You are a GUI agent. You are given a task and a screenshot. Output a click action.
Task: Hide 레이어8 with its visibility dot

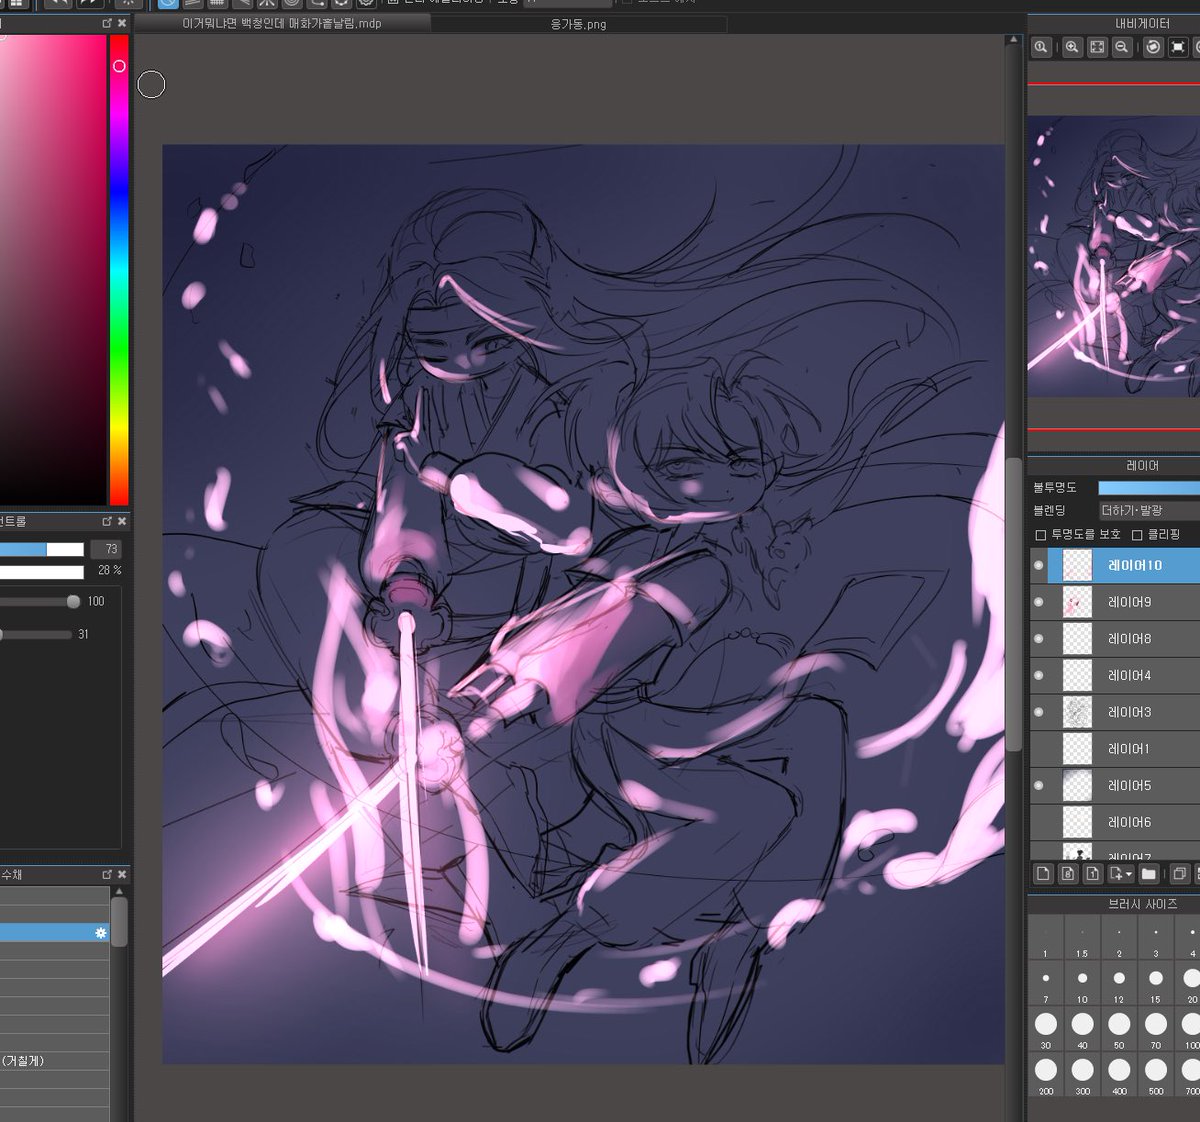pyautogui.click(x=1038, y=638)
